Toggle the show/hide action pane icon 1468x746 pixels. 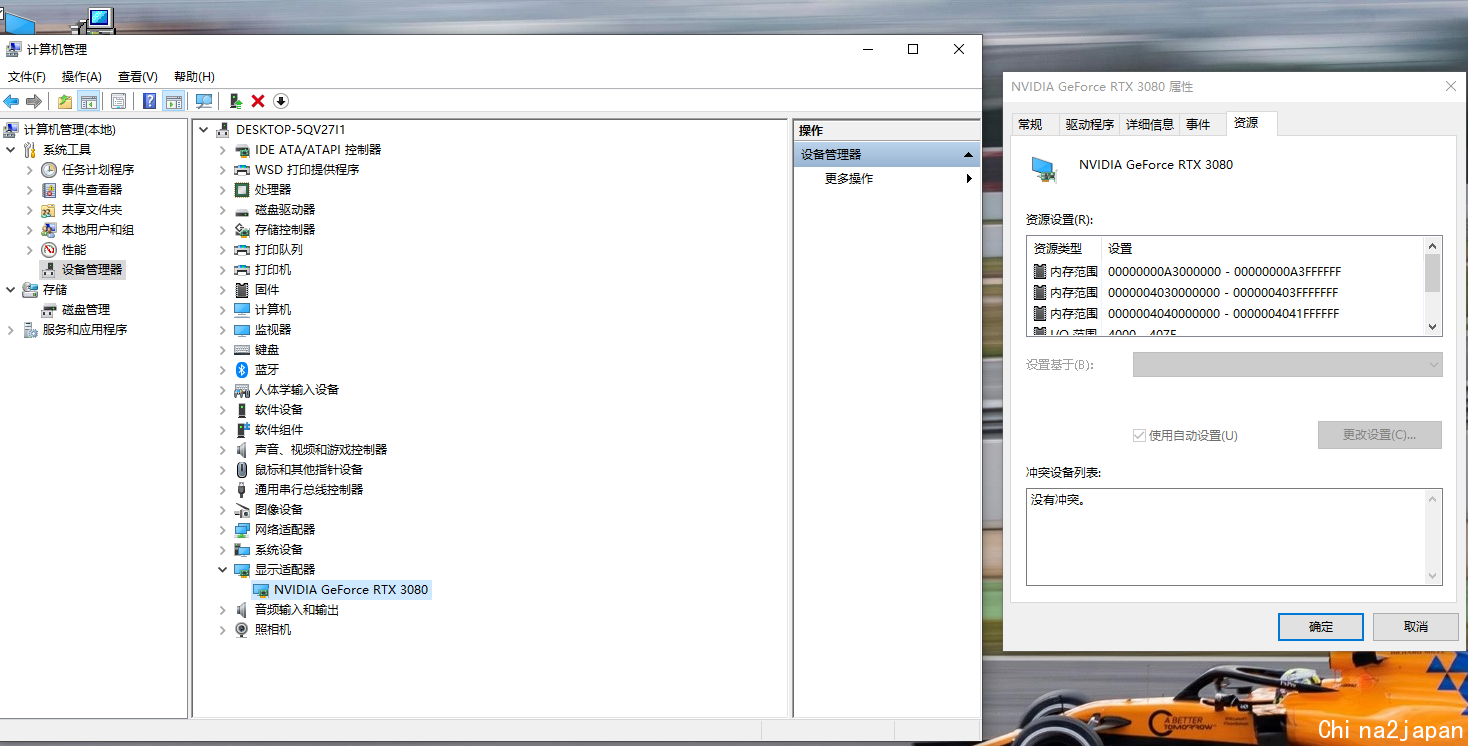(174, 101)
